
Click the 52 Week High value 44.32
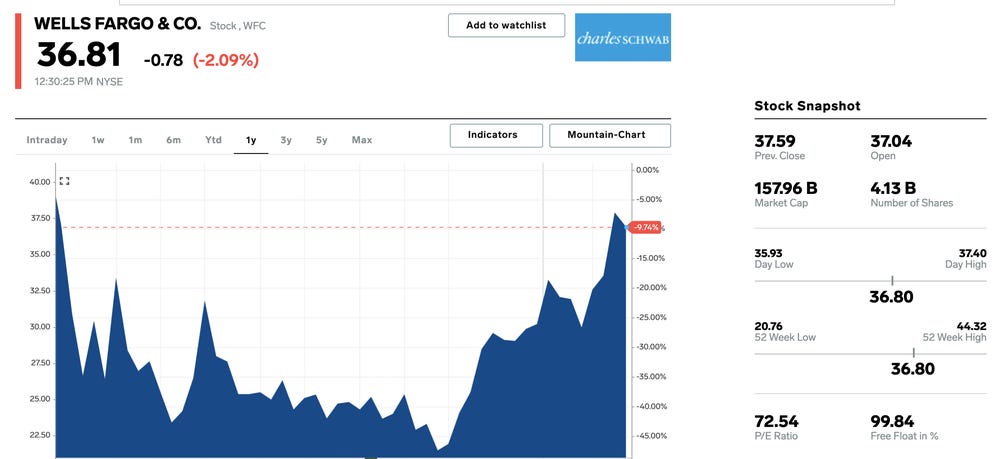971,326
